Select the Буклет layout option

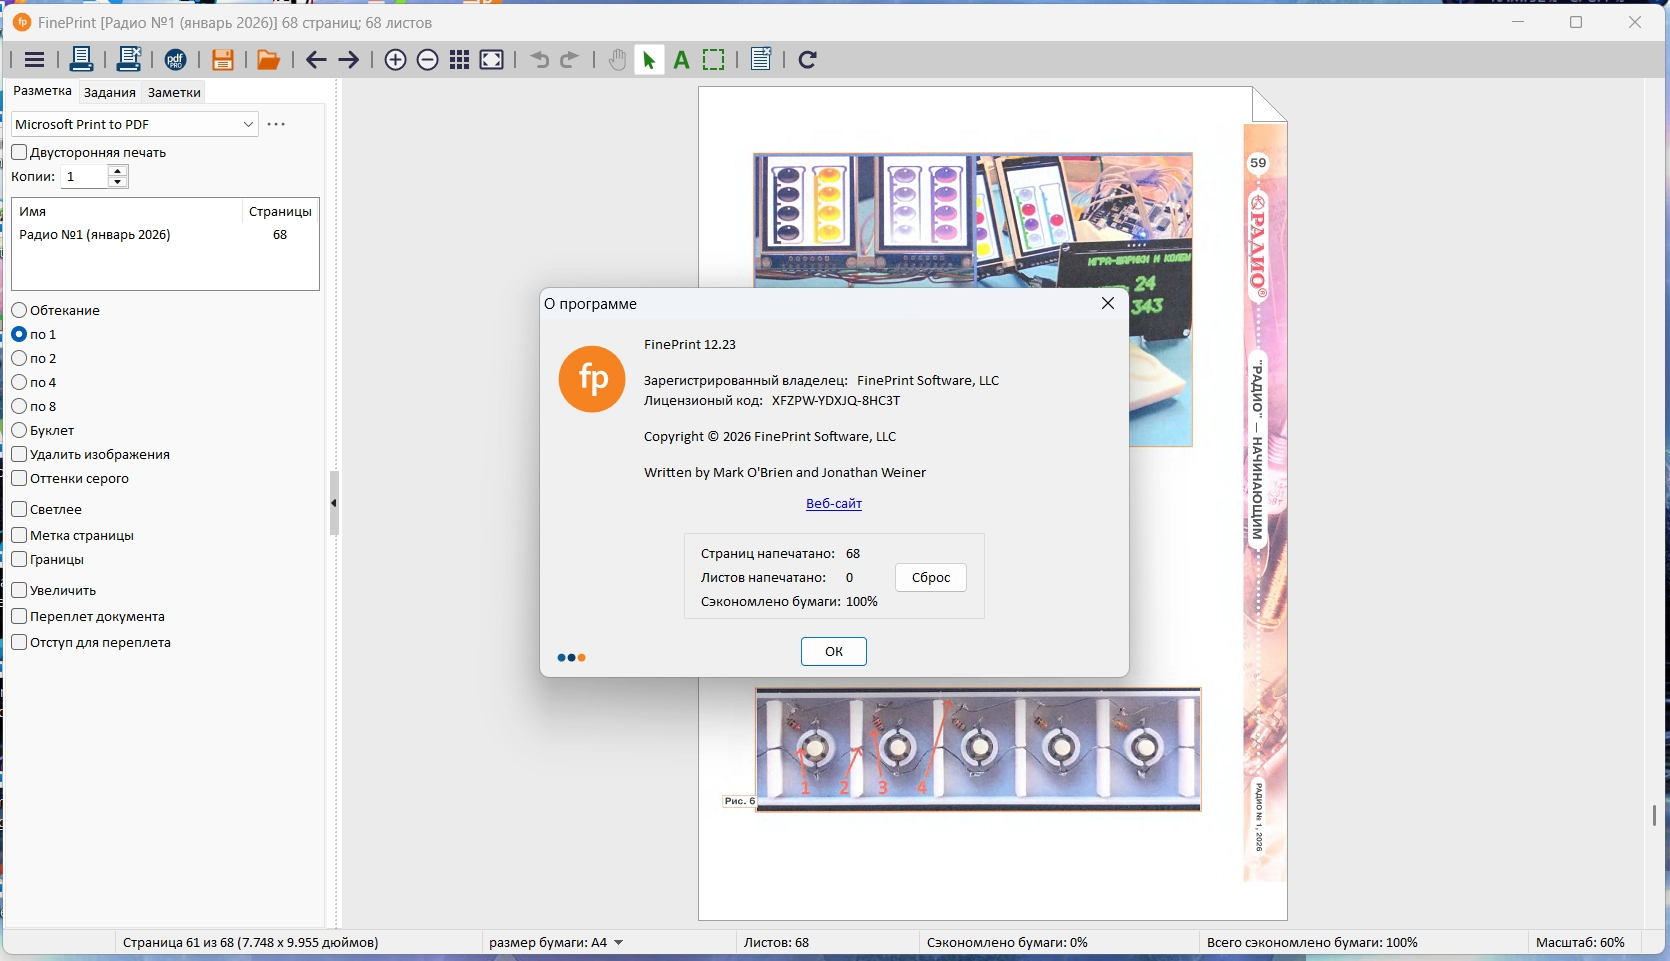19,430
